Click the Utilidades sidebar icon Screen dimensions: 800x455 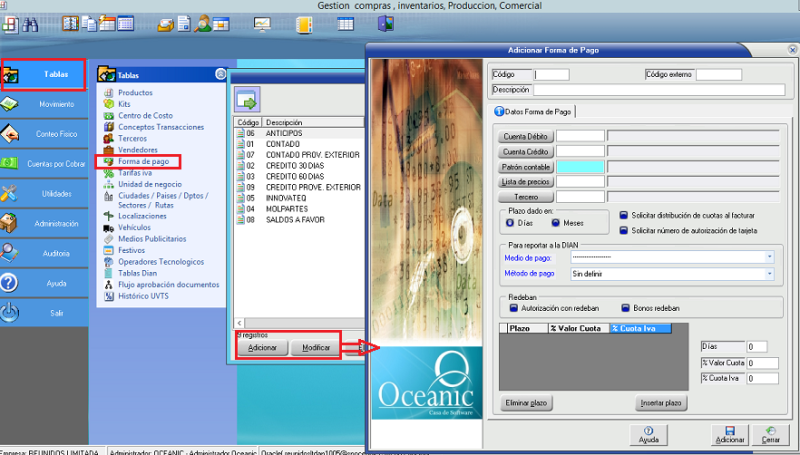click(x=10, y=194)
